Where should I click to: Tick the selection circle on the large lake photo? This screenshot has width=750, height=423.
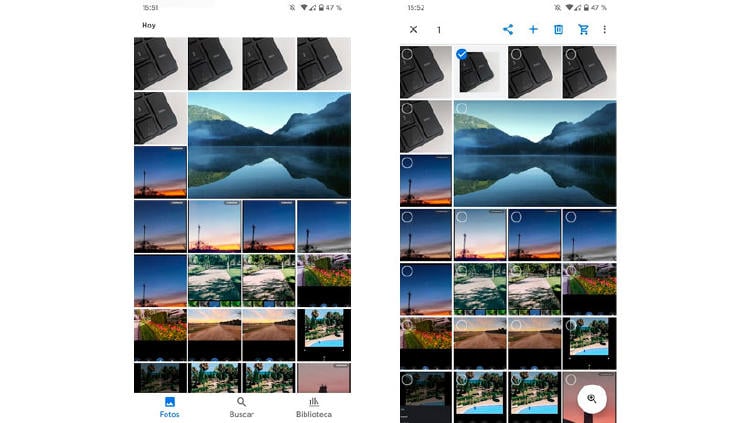462,108
